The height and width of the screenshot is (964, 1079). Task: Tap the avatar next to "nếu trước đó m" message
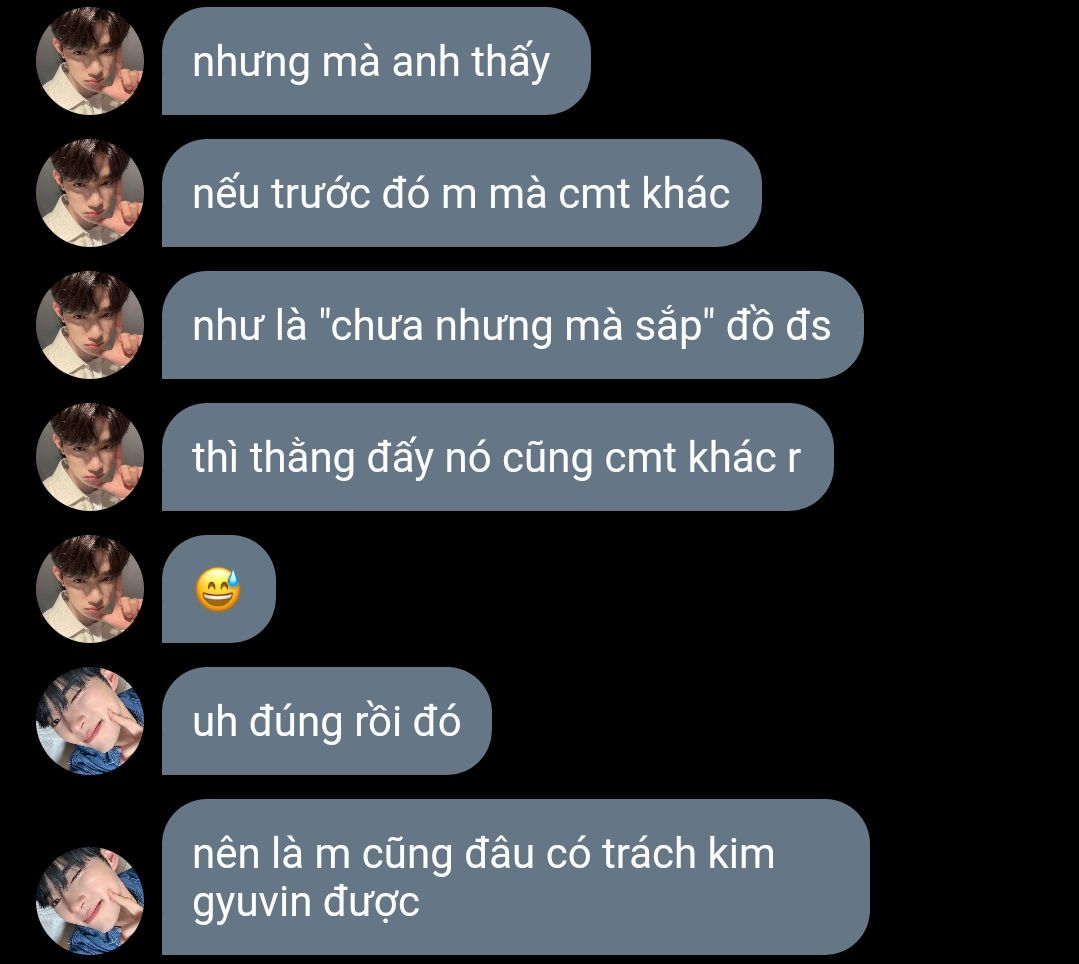click(90, 193)
